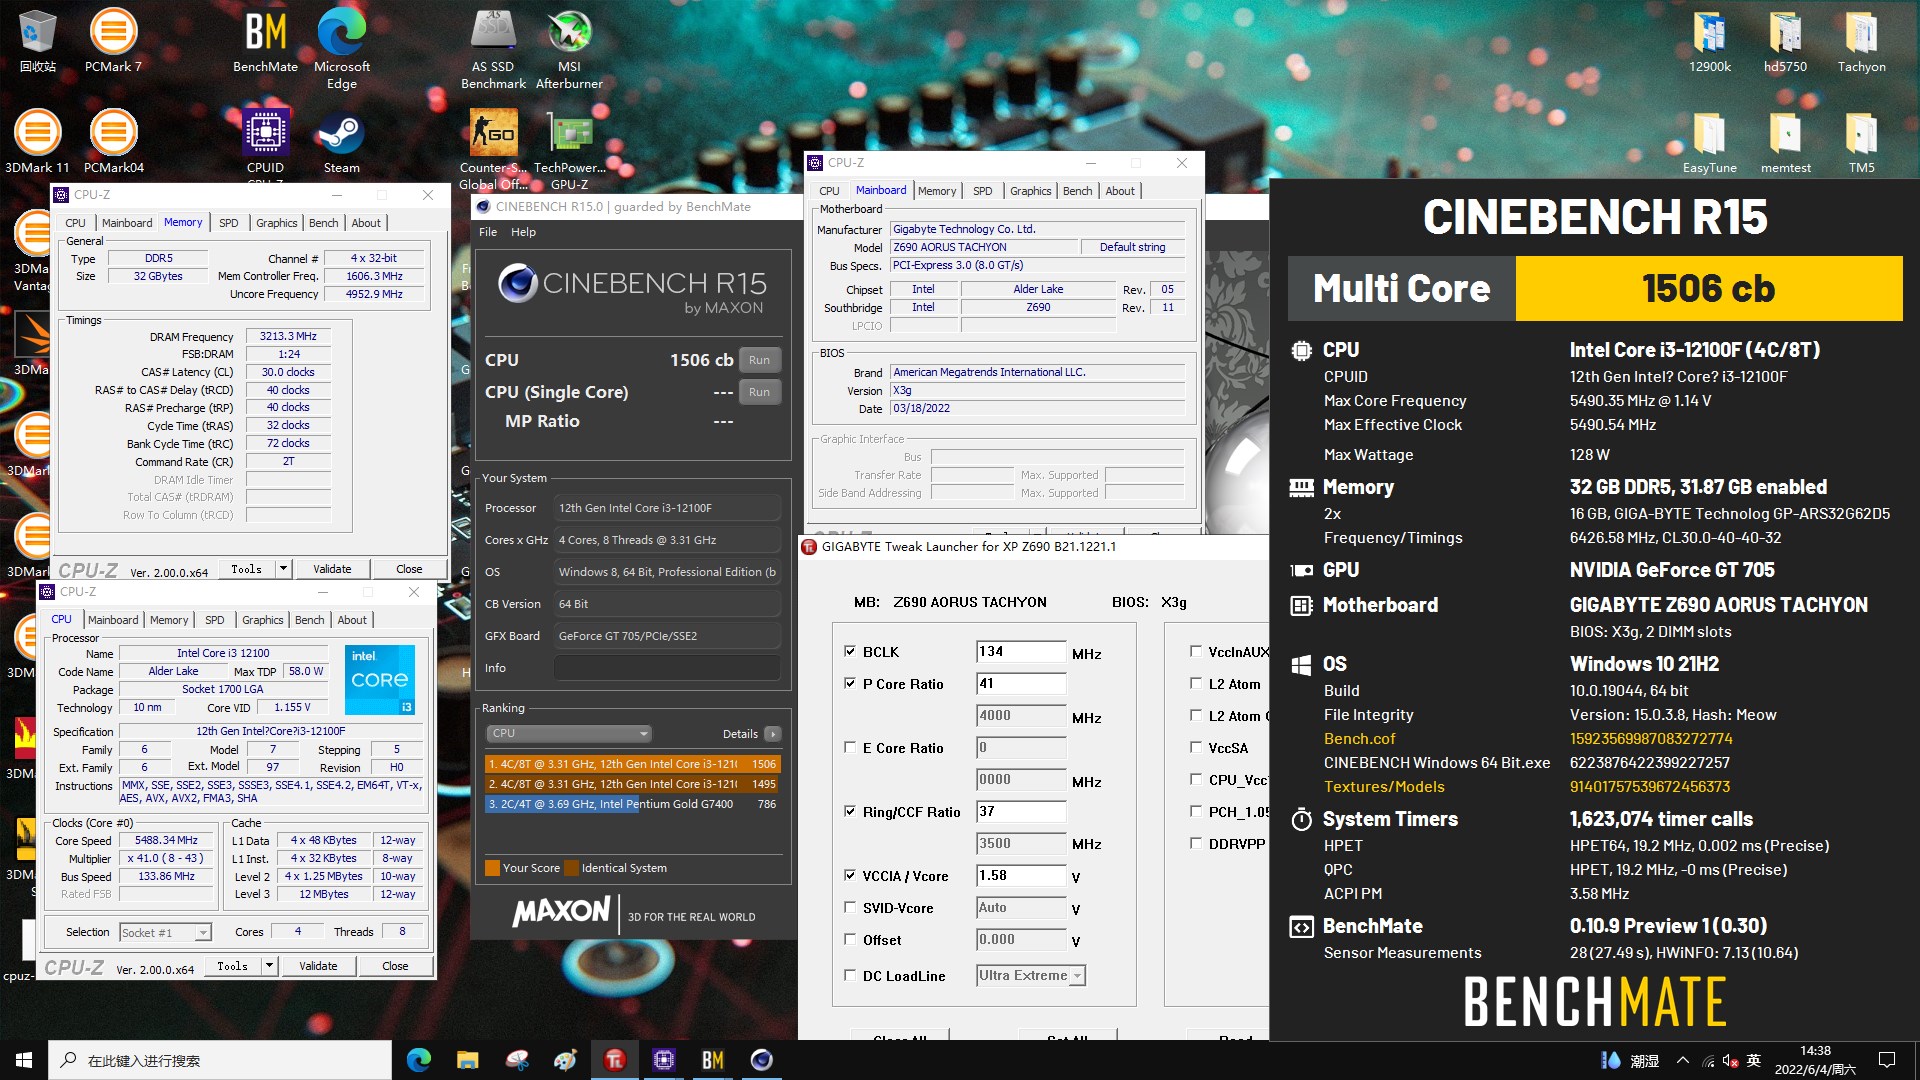Click the taskbar search box
The width and height of the screenshot is (1920, 1080).
(220, 1060)
